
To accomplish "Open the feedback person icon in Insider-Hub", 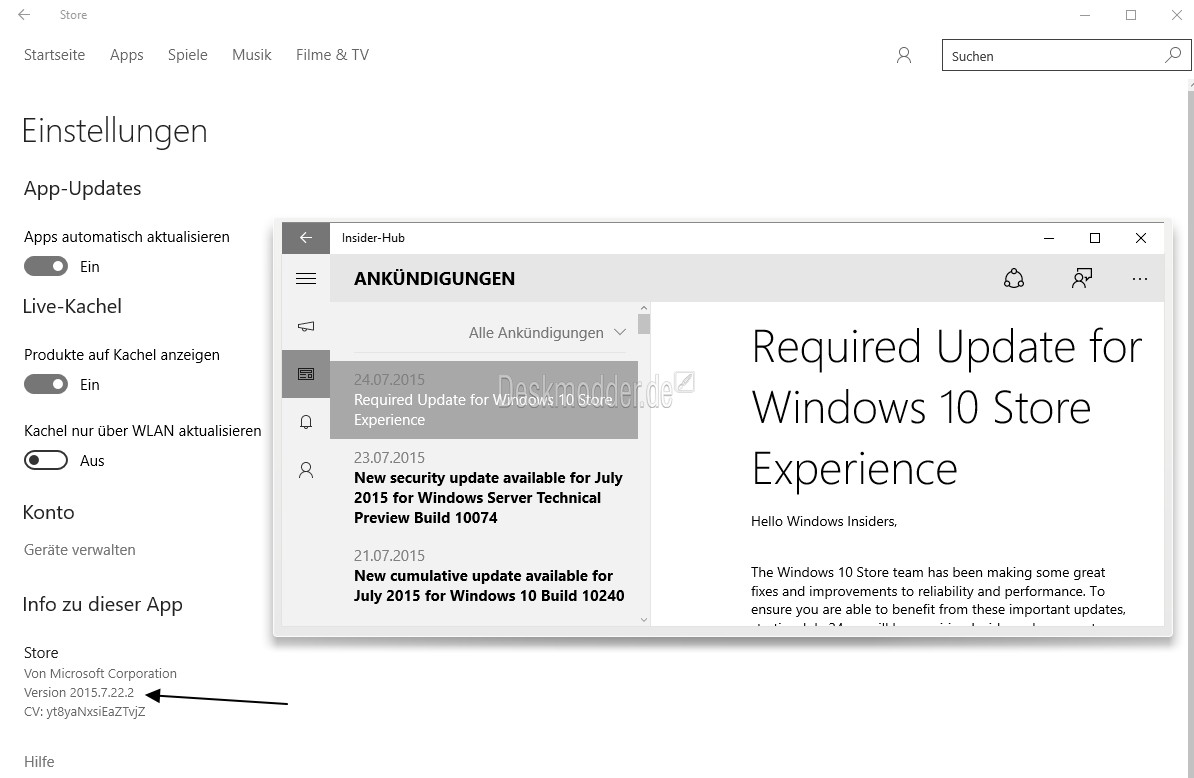I will (x=1081, y=279).
